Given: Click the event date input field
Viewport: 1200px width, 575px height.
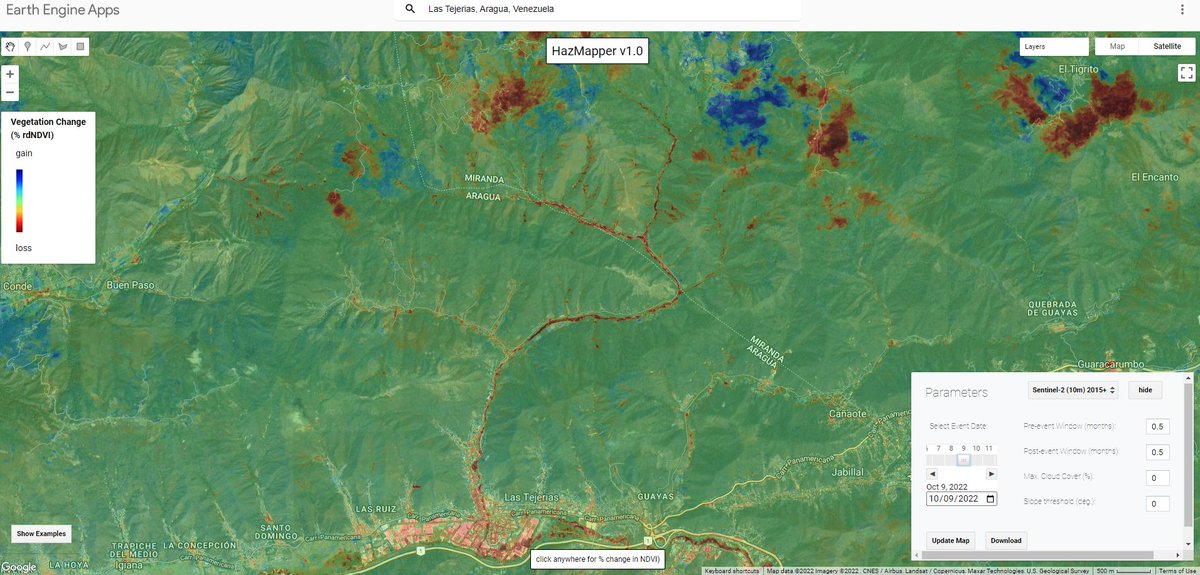Looking at the screenshot, I should pyautogui.click(x=961, y=498).
